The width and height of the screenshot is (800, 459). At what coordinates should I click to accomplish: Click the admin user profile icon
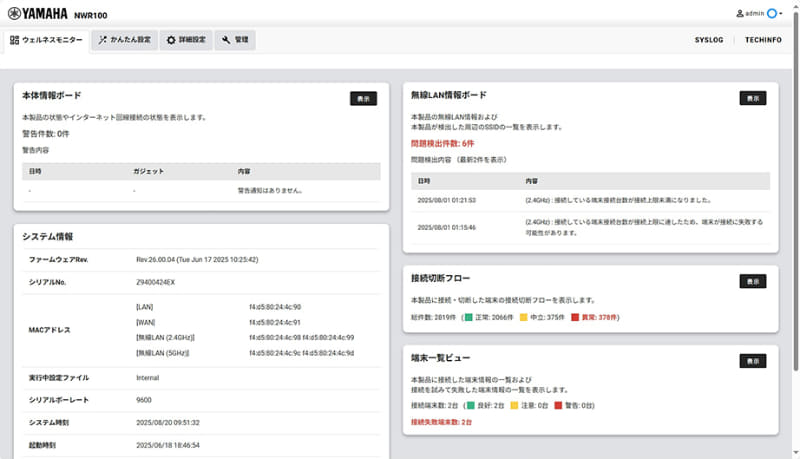[740, 14]
